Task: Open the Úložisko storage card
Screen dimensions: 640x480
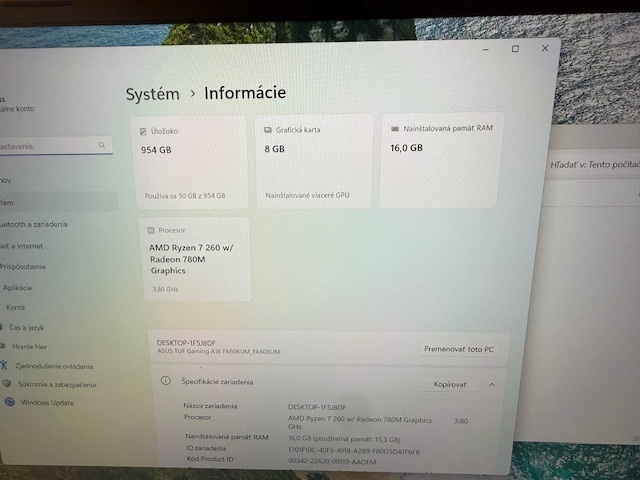Action: click(x=191, y=162)
